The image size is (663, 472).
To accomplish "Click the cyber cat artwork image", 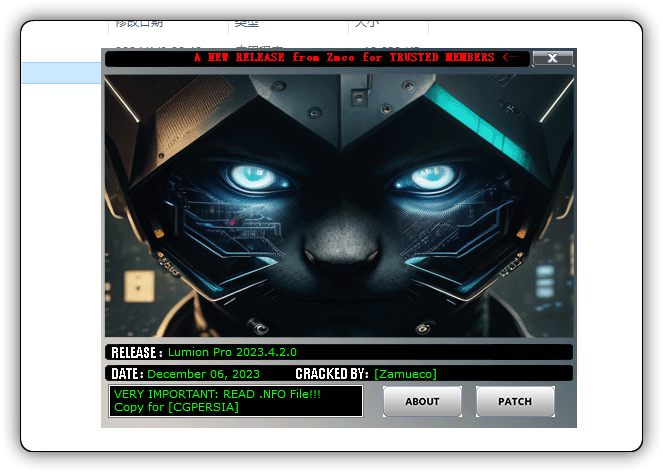I will (x=340, y=206).
